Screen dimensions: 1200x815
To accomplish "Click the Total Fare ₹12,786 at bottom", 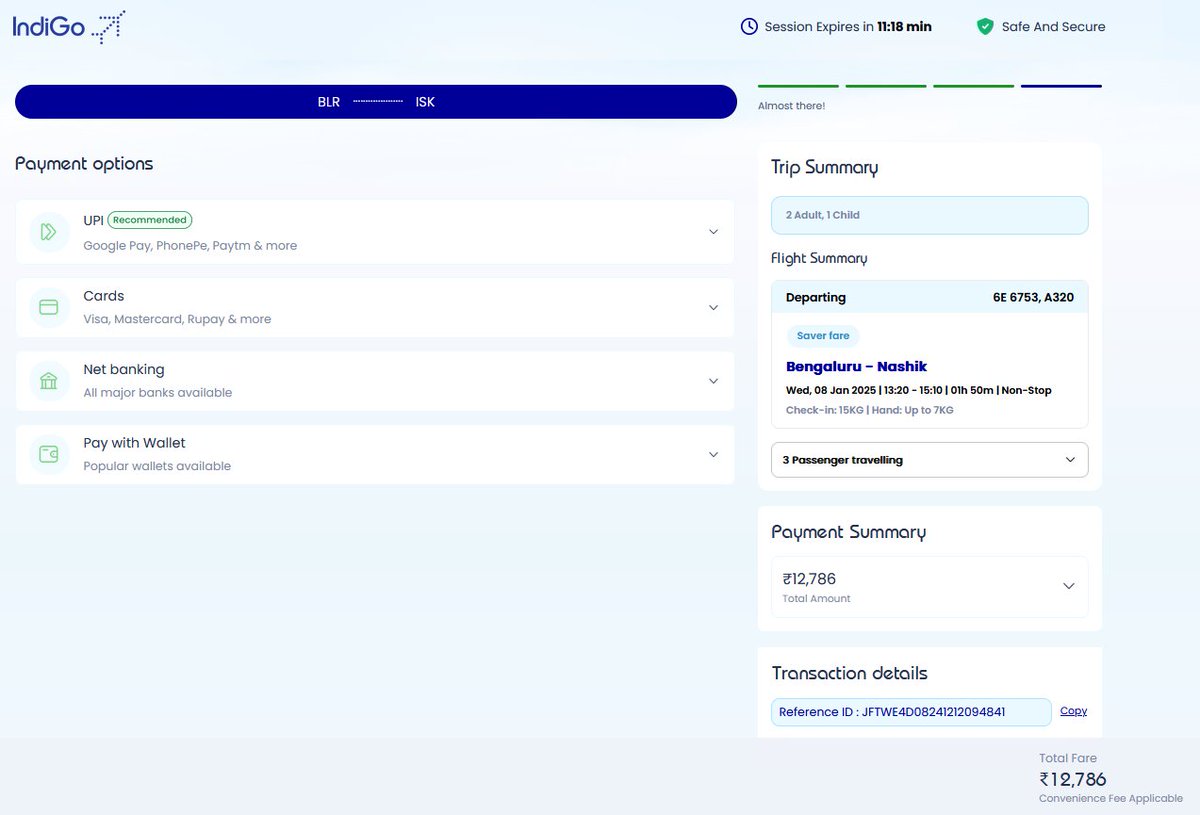I will click(1072, 779).
